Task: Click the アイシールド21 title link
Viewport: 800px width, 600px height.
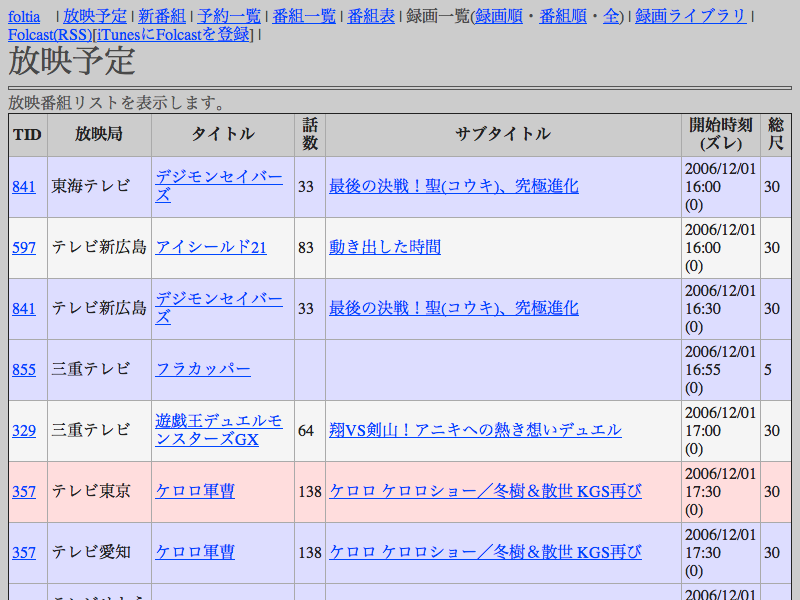Action: pos(211,248)
